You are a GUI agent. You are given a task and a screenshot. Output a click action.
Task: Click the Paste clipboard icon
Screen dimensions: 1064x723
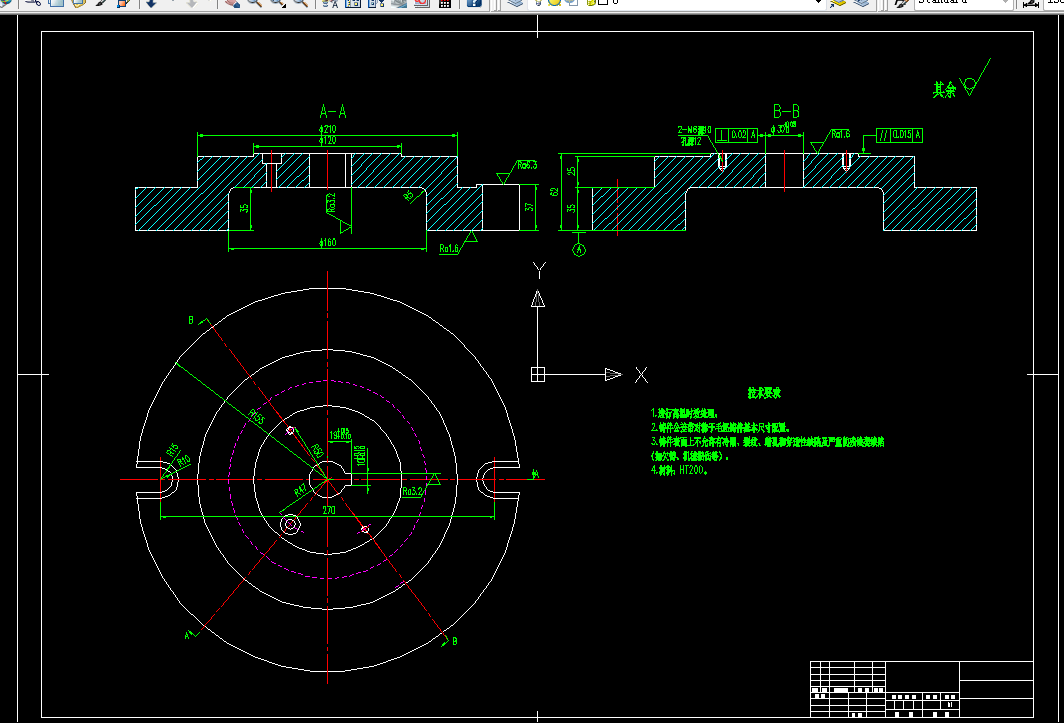(78, 3)
